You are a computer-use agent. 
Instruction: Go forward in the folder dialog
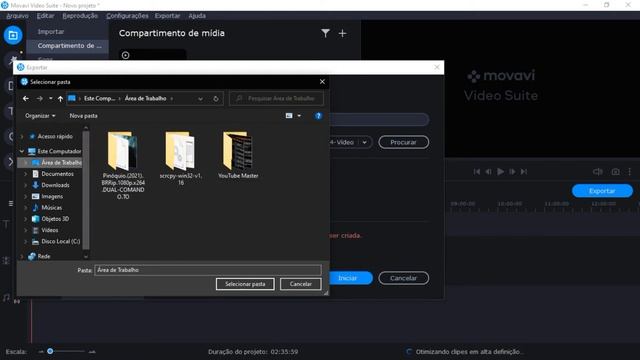[40, 98]
